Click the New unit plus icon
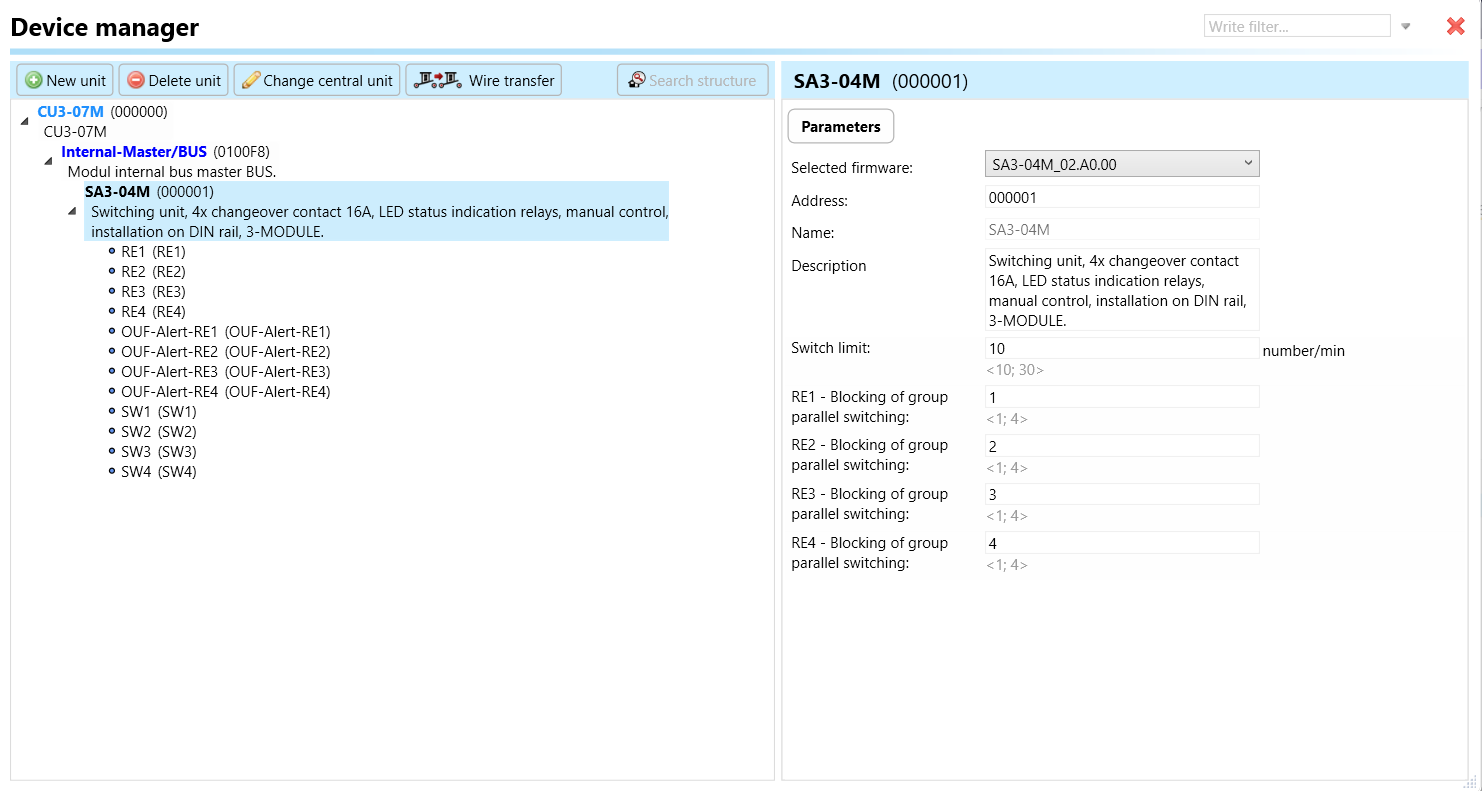 pyautogui.click(x=33, y=81)
